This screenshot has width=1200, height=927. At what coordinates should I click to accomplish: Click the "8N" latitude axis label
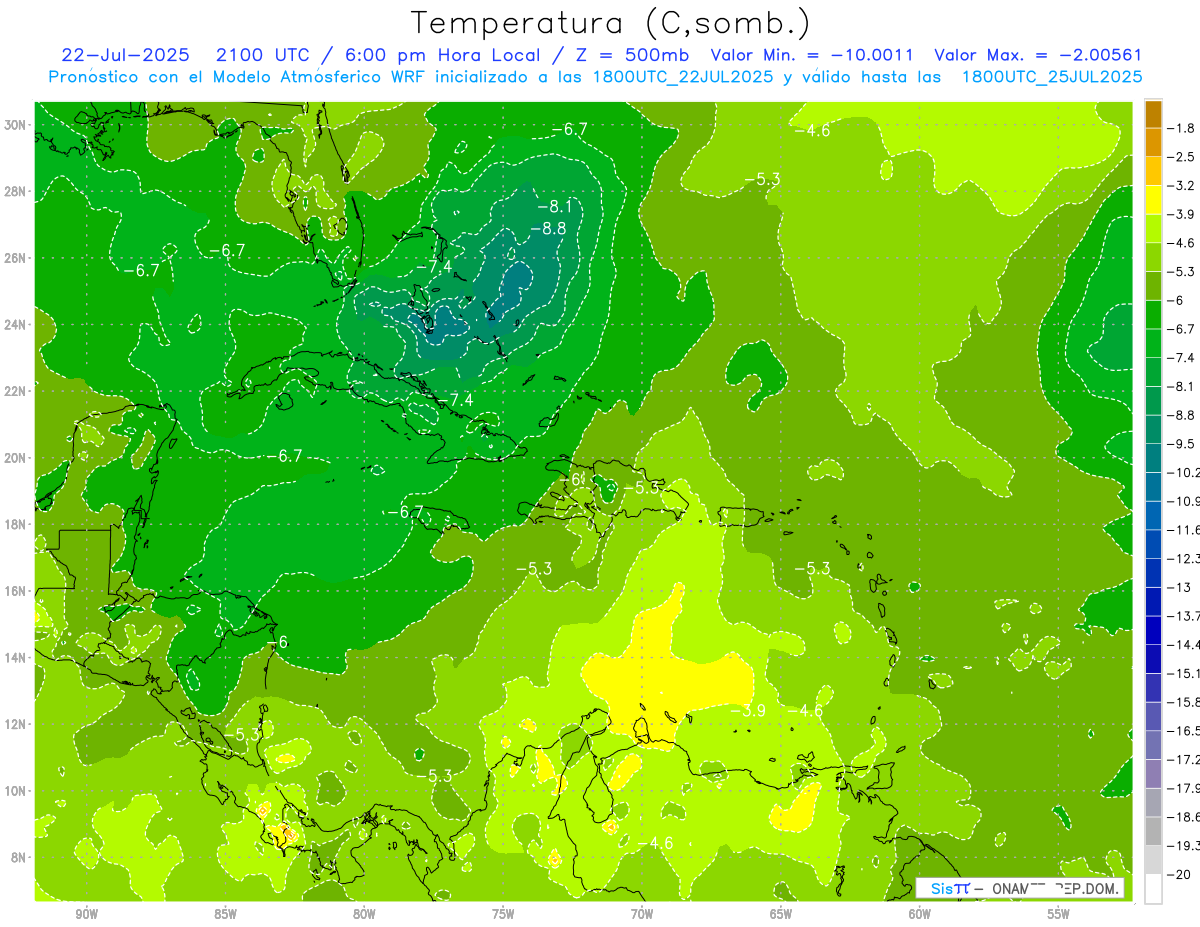pos(19,857)
